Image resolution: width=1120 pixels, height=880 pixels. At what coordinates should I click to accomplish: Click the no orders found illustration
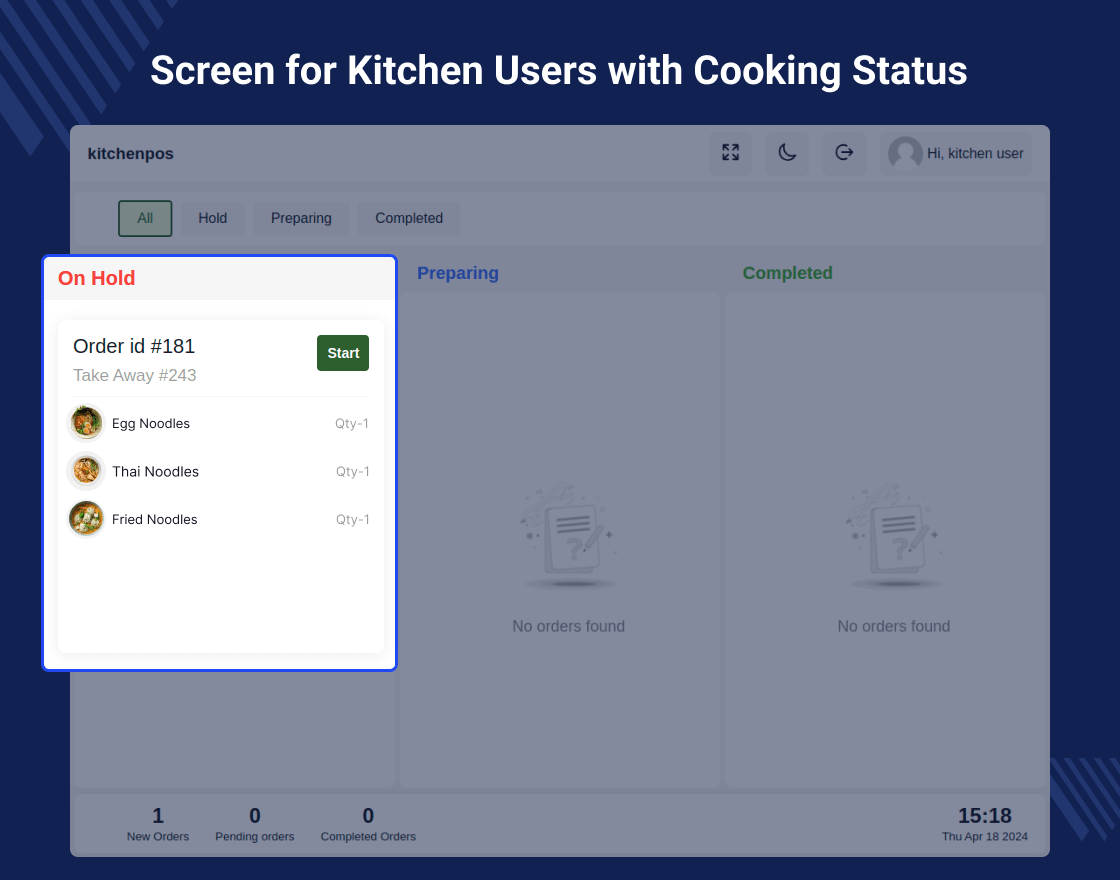point(568,535)
